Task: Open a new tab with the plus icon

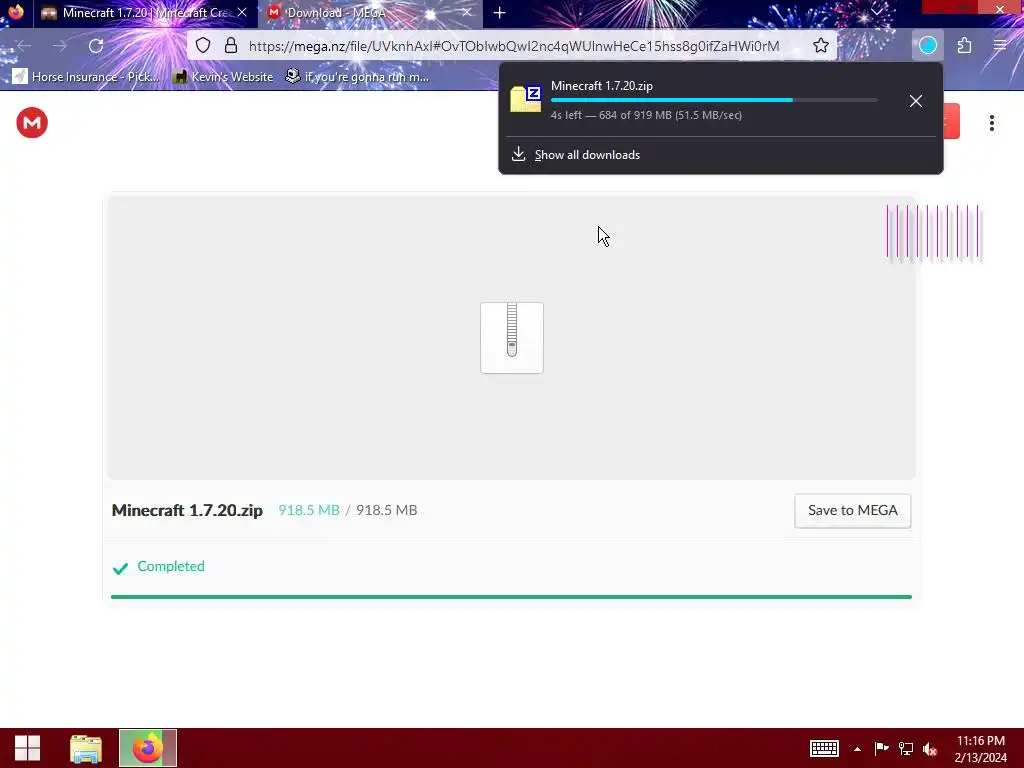Action: 500,13
